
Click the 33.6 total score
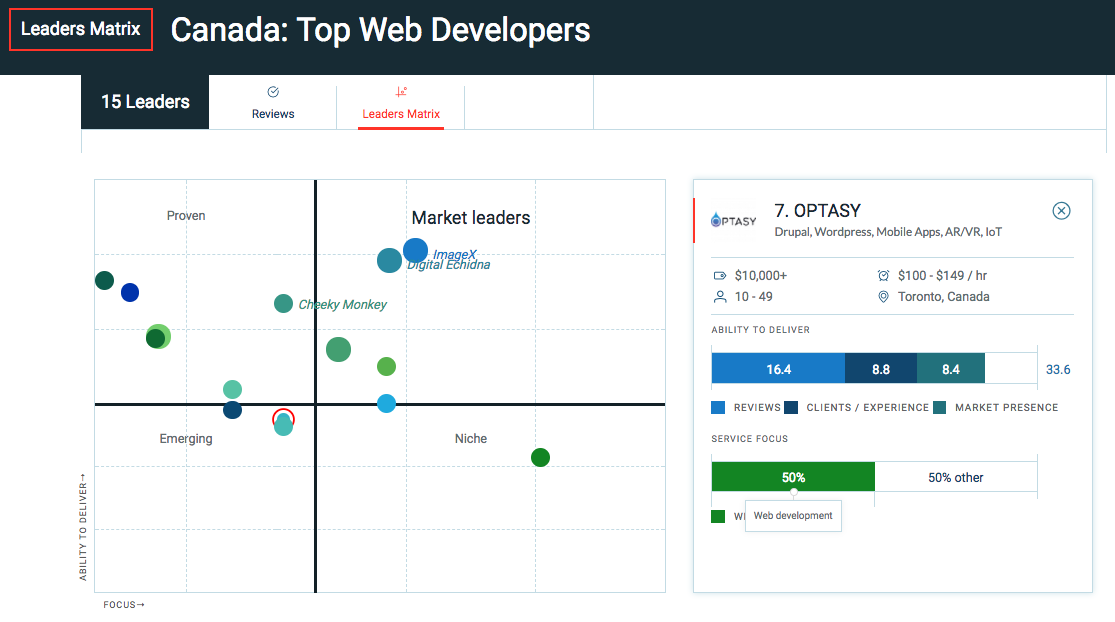[x=1057, y=370]
